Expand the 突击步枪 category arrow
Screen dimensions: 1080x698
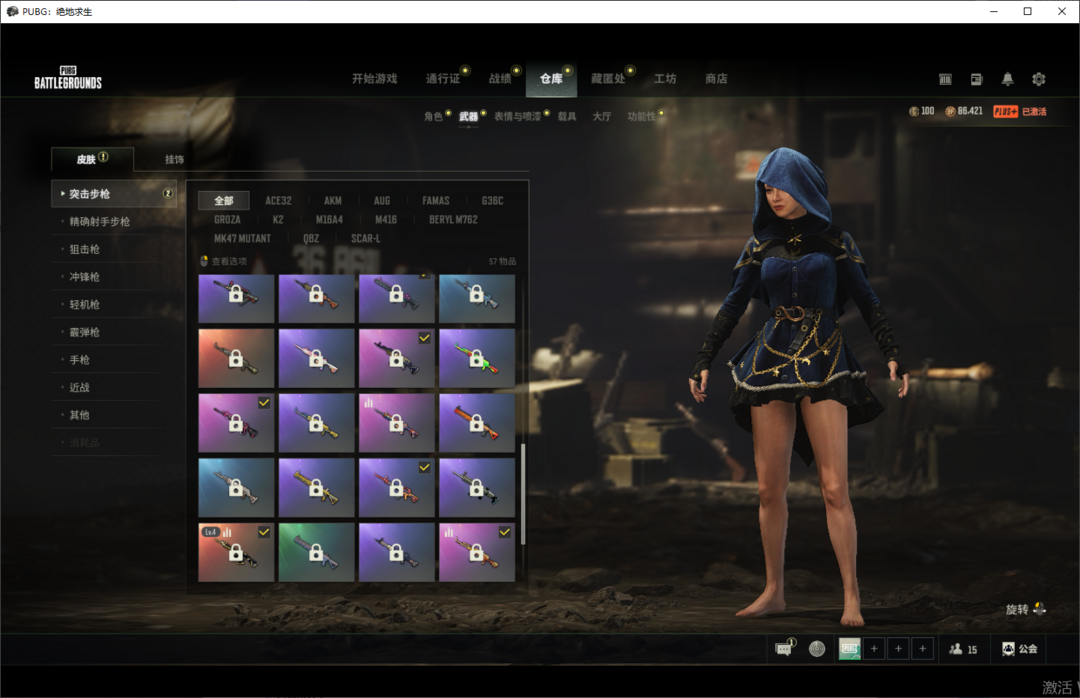tap(63, 194)
